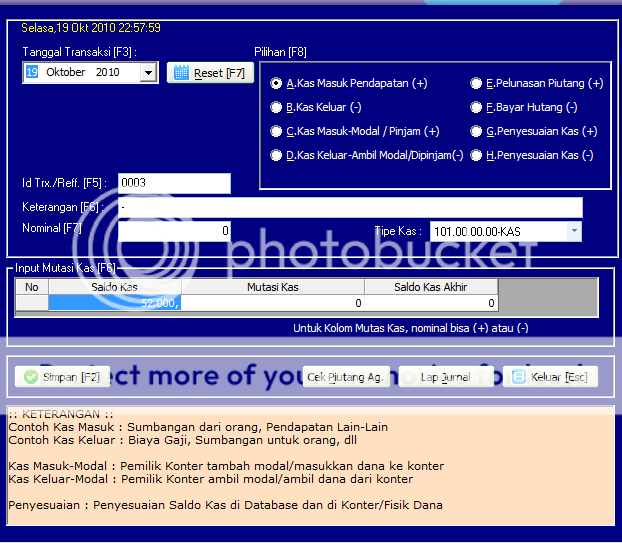Screen dimensions: 622x543
Task: Click the Kas Masuk-Modal explanation line
Action: (x=226, y=466)
